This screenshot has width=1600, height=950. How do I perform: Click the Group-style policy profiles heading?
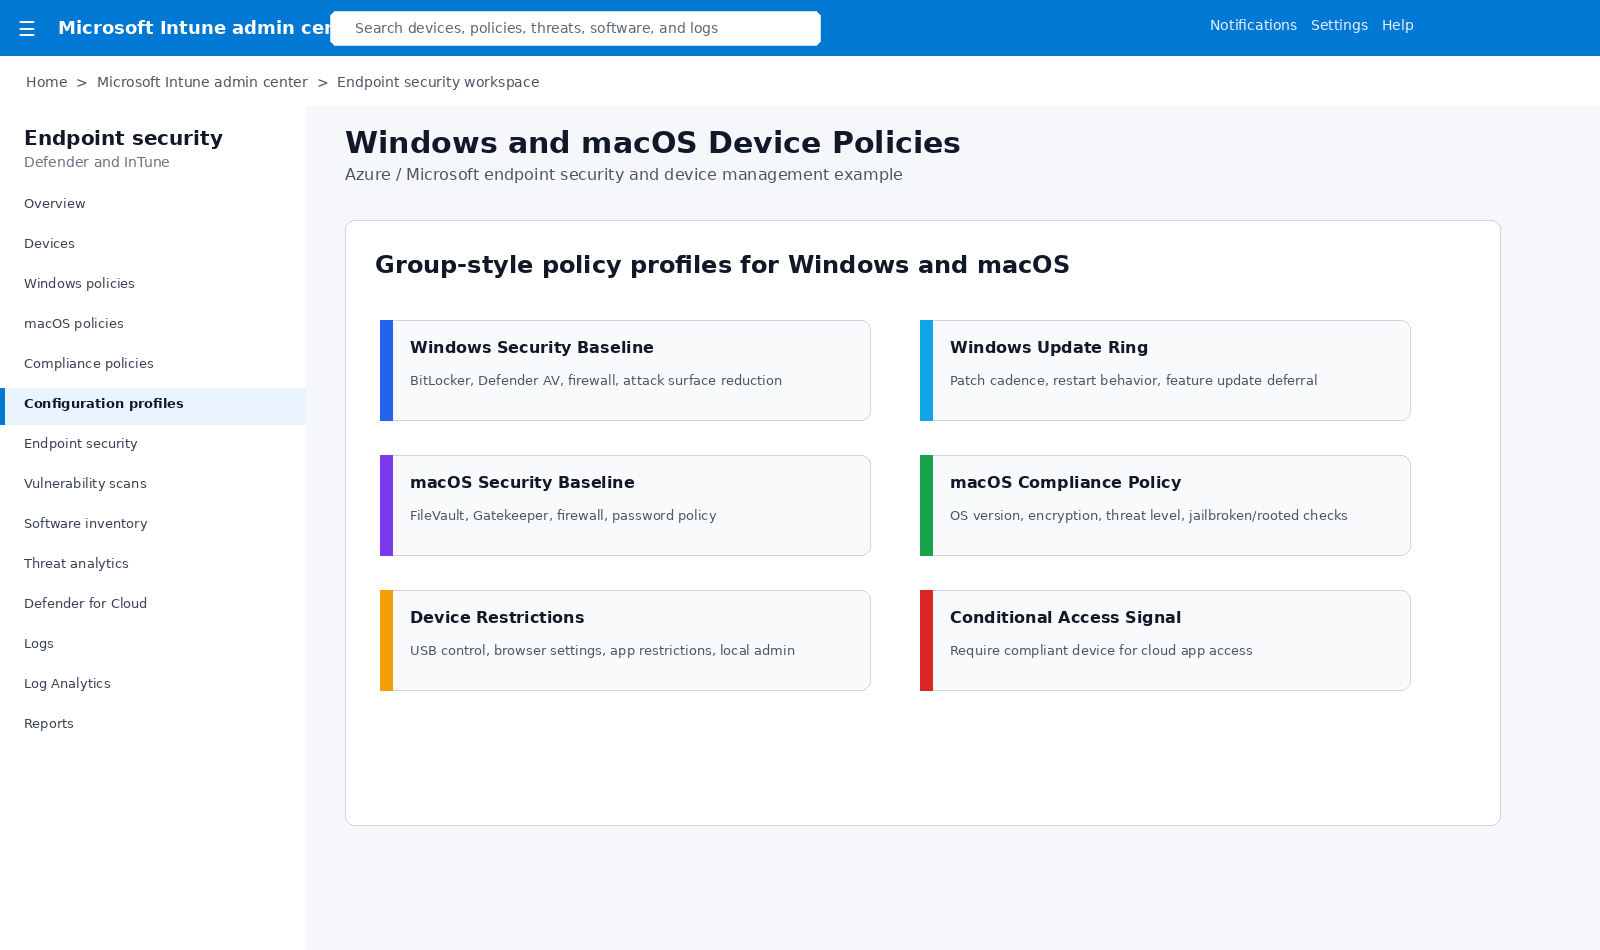[722, 265]
